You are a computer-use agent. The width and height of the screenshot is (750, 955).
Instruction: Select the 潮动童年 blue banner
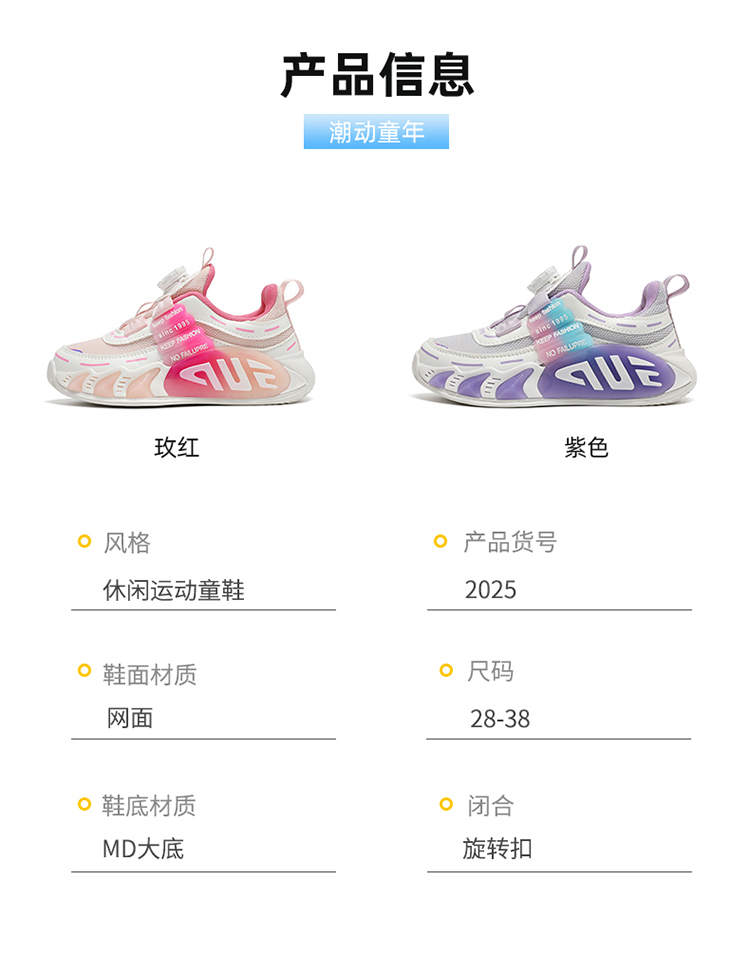376,132
